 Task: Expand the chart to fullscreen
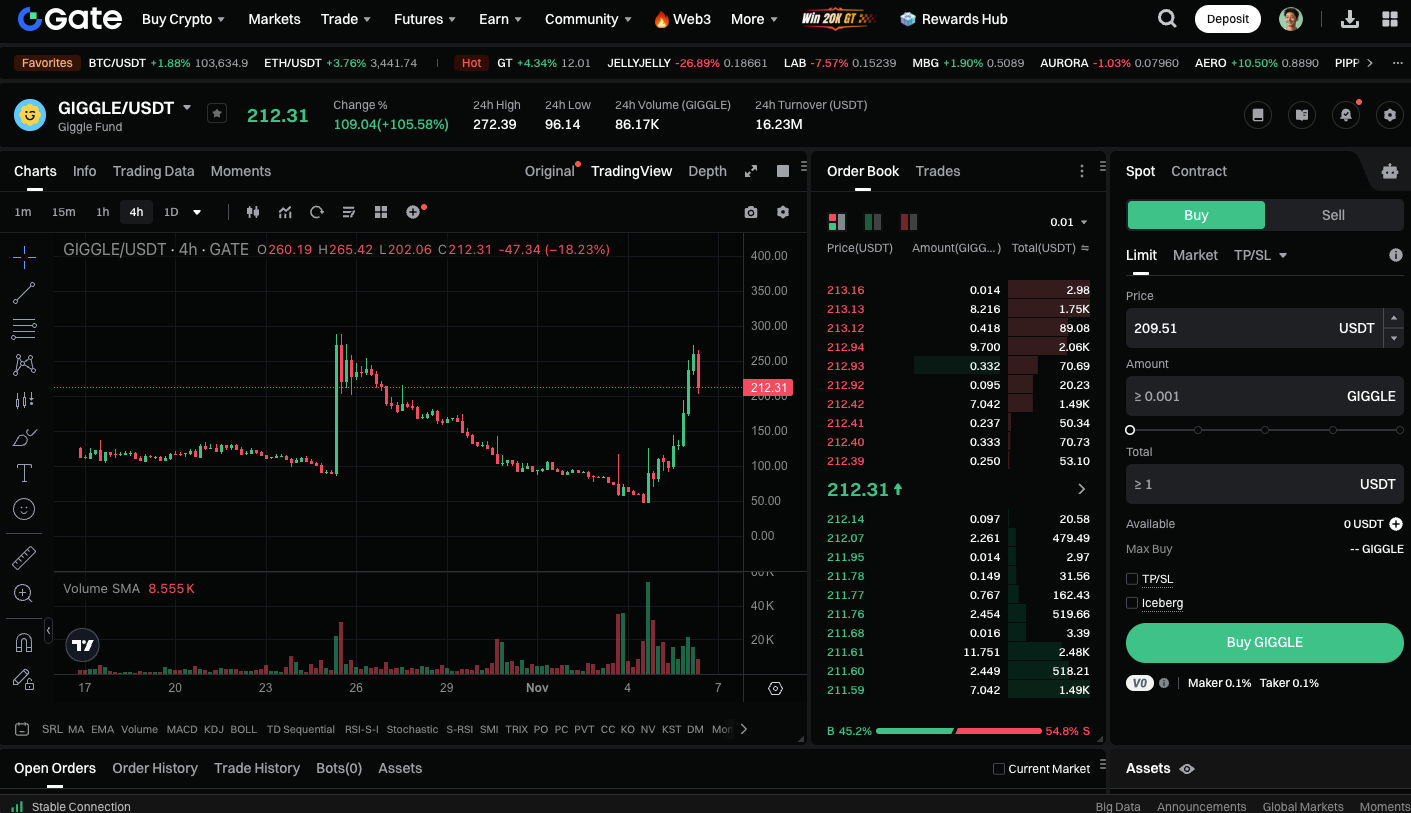point(751,171)
